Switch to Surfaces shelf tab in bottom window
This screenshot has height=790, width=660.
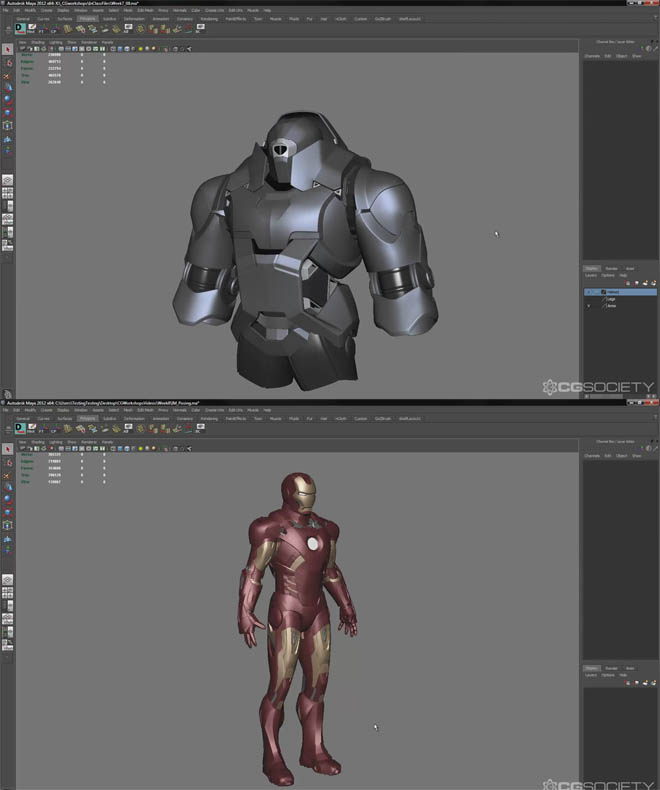tap(64, 419)
